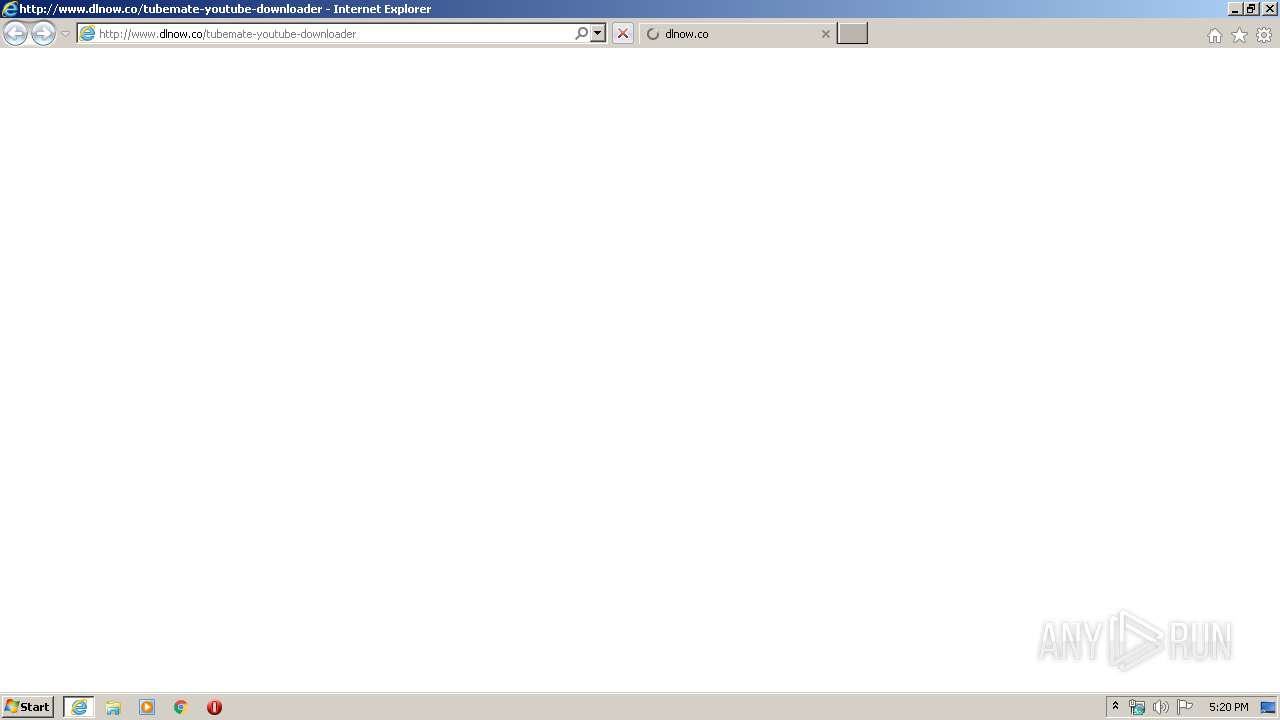Open network status tray icon
The width and height of the screenshot is (1280, 720).
[x=1137, y=707]
